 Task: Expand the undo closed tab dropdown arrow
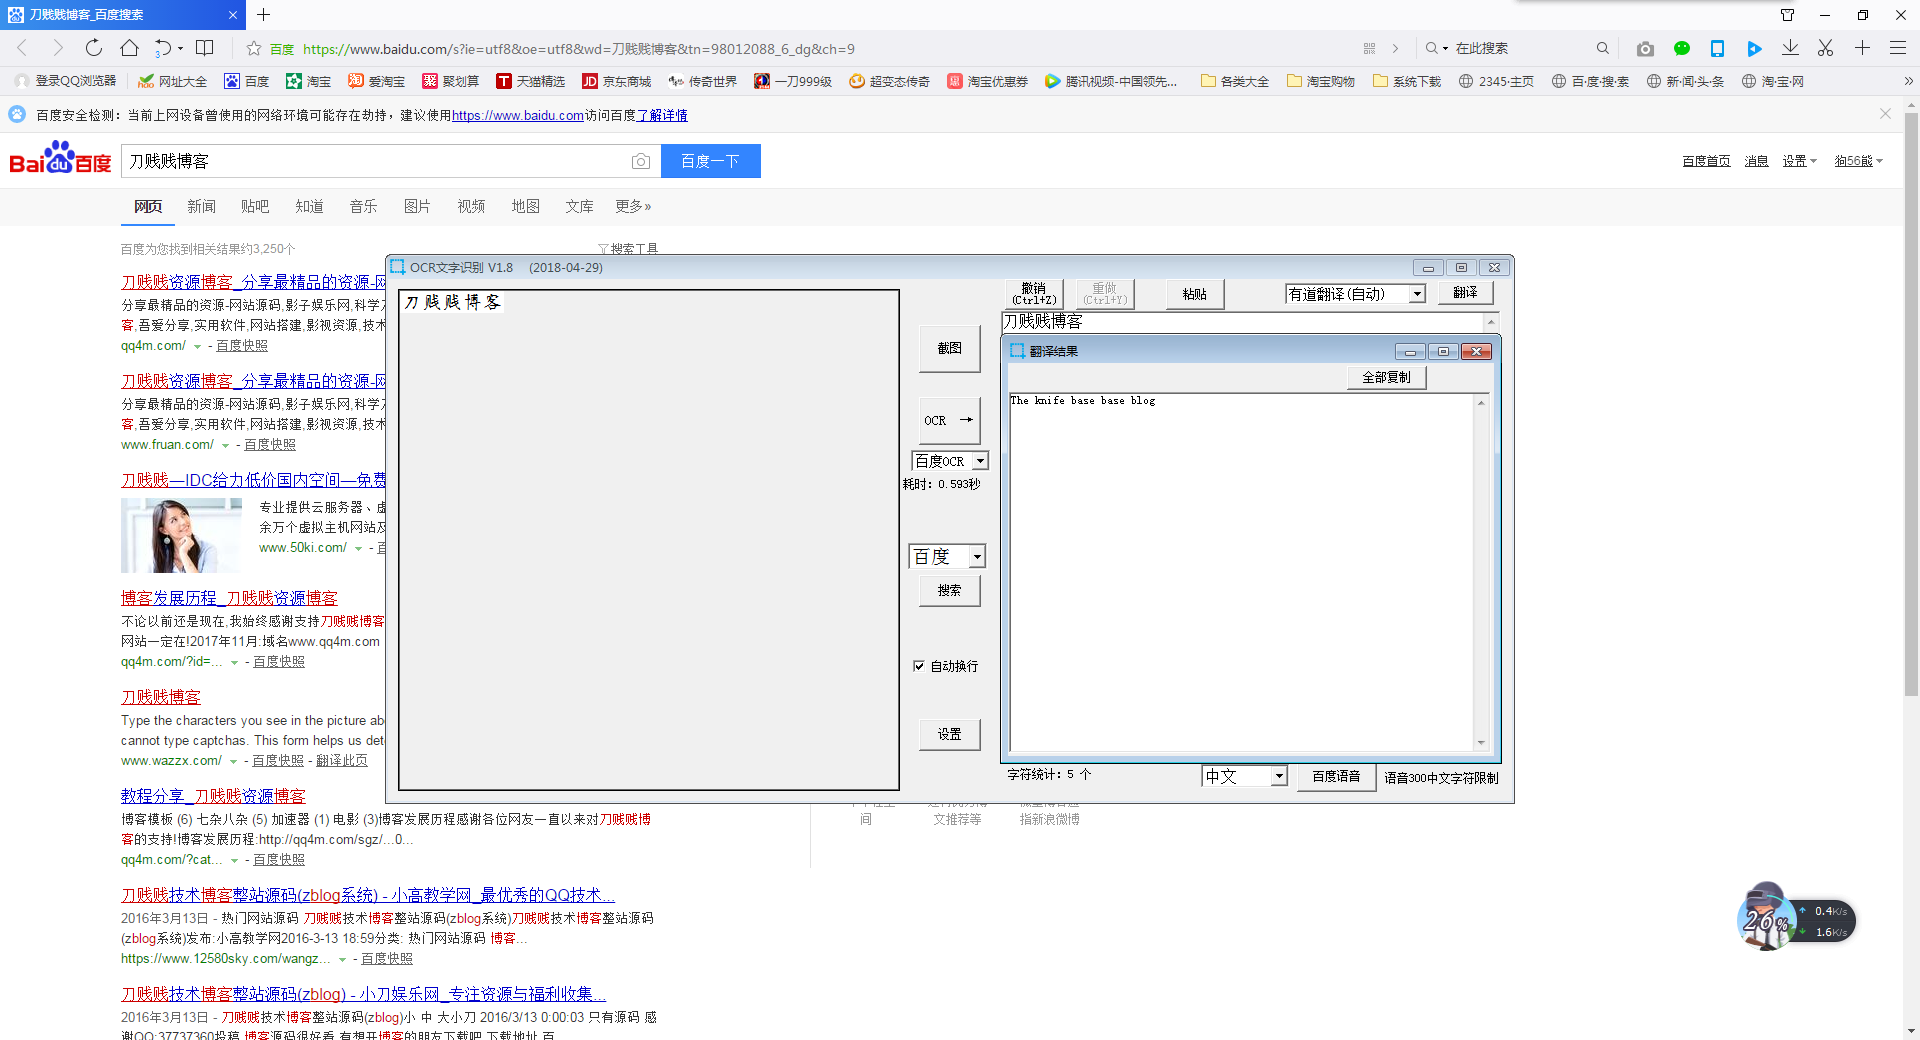tap(180, 48)
